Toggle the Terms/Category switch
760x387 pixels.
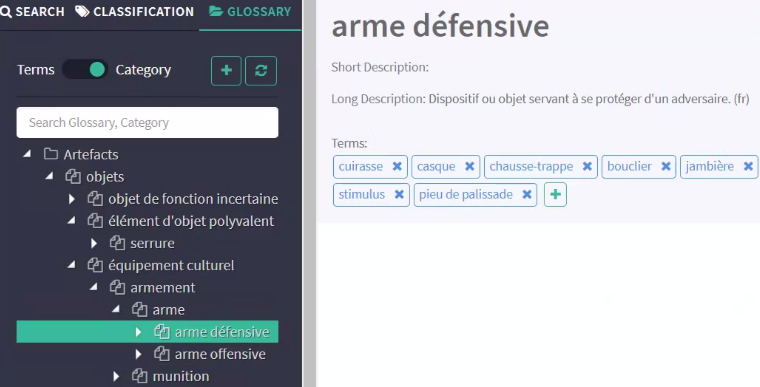pyautogui.click(x=85, y=70)
